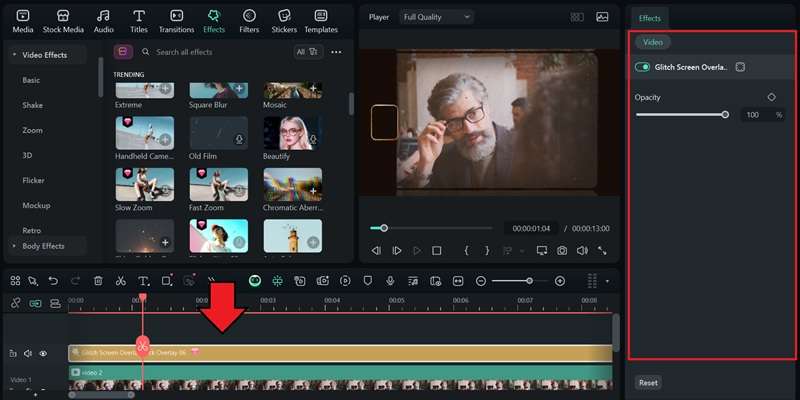Click the mark out curly brace
This screenshot has height=400, width=800.
(487, 251)
